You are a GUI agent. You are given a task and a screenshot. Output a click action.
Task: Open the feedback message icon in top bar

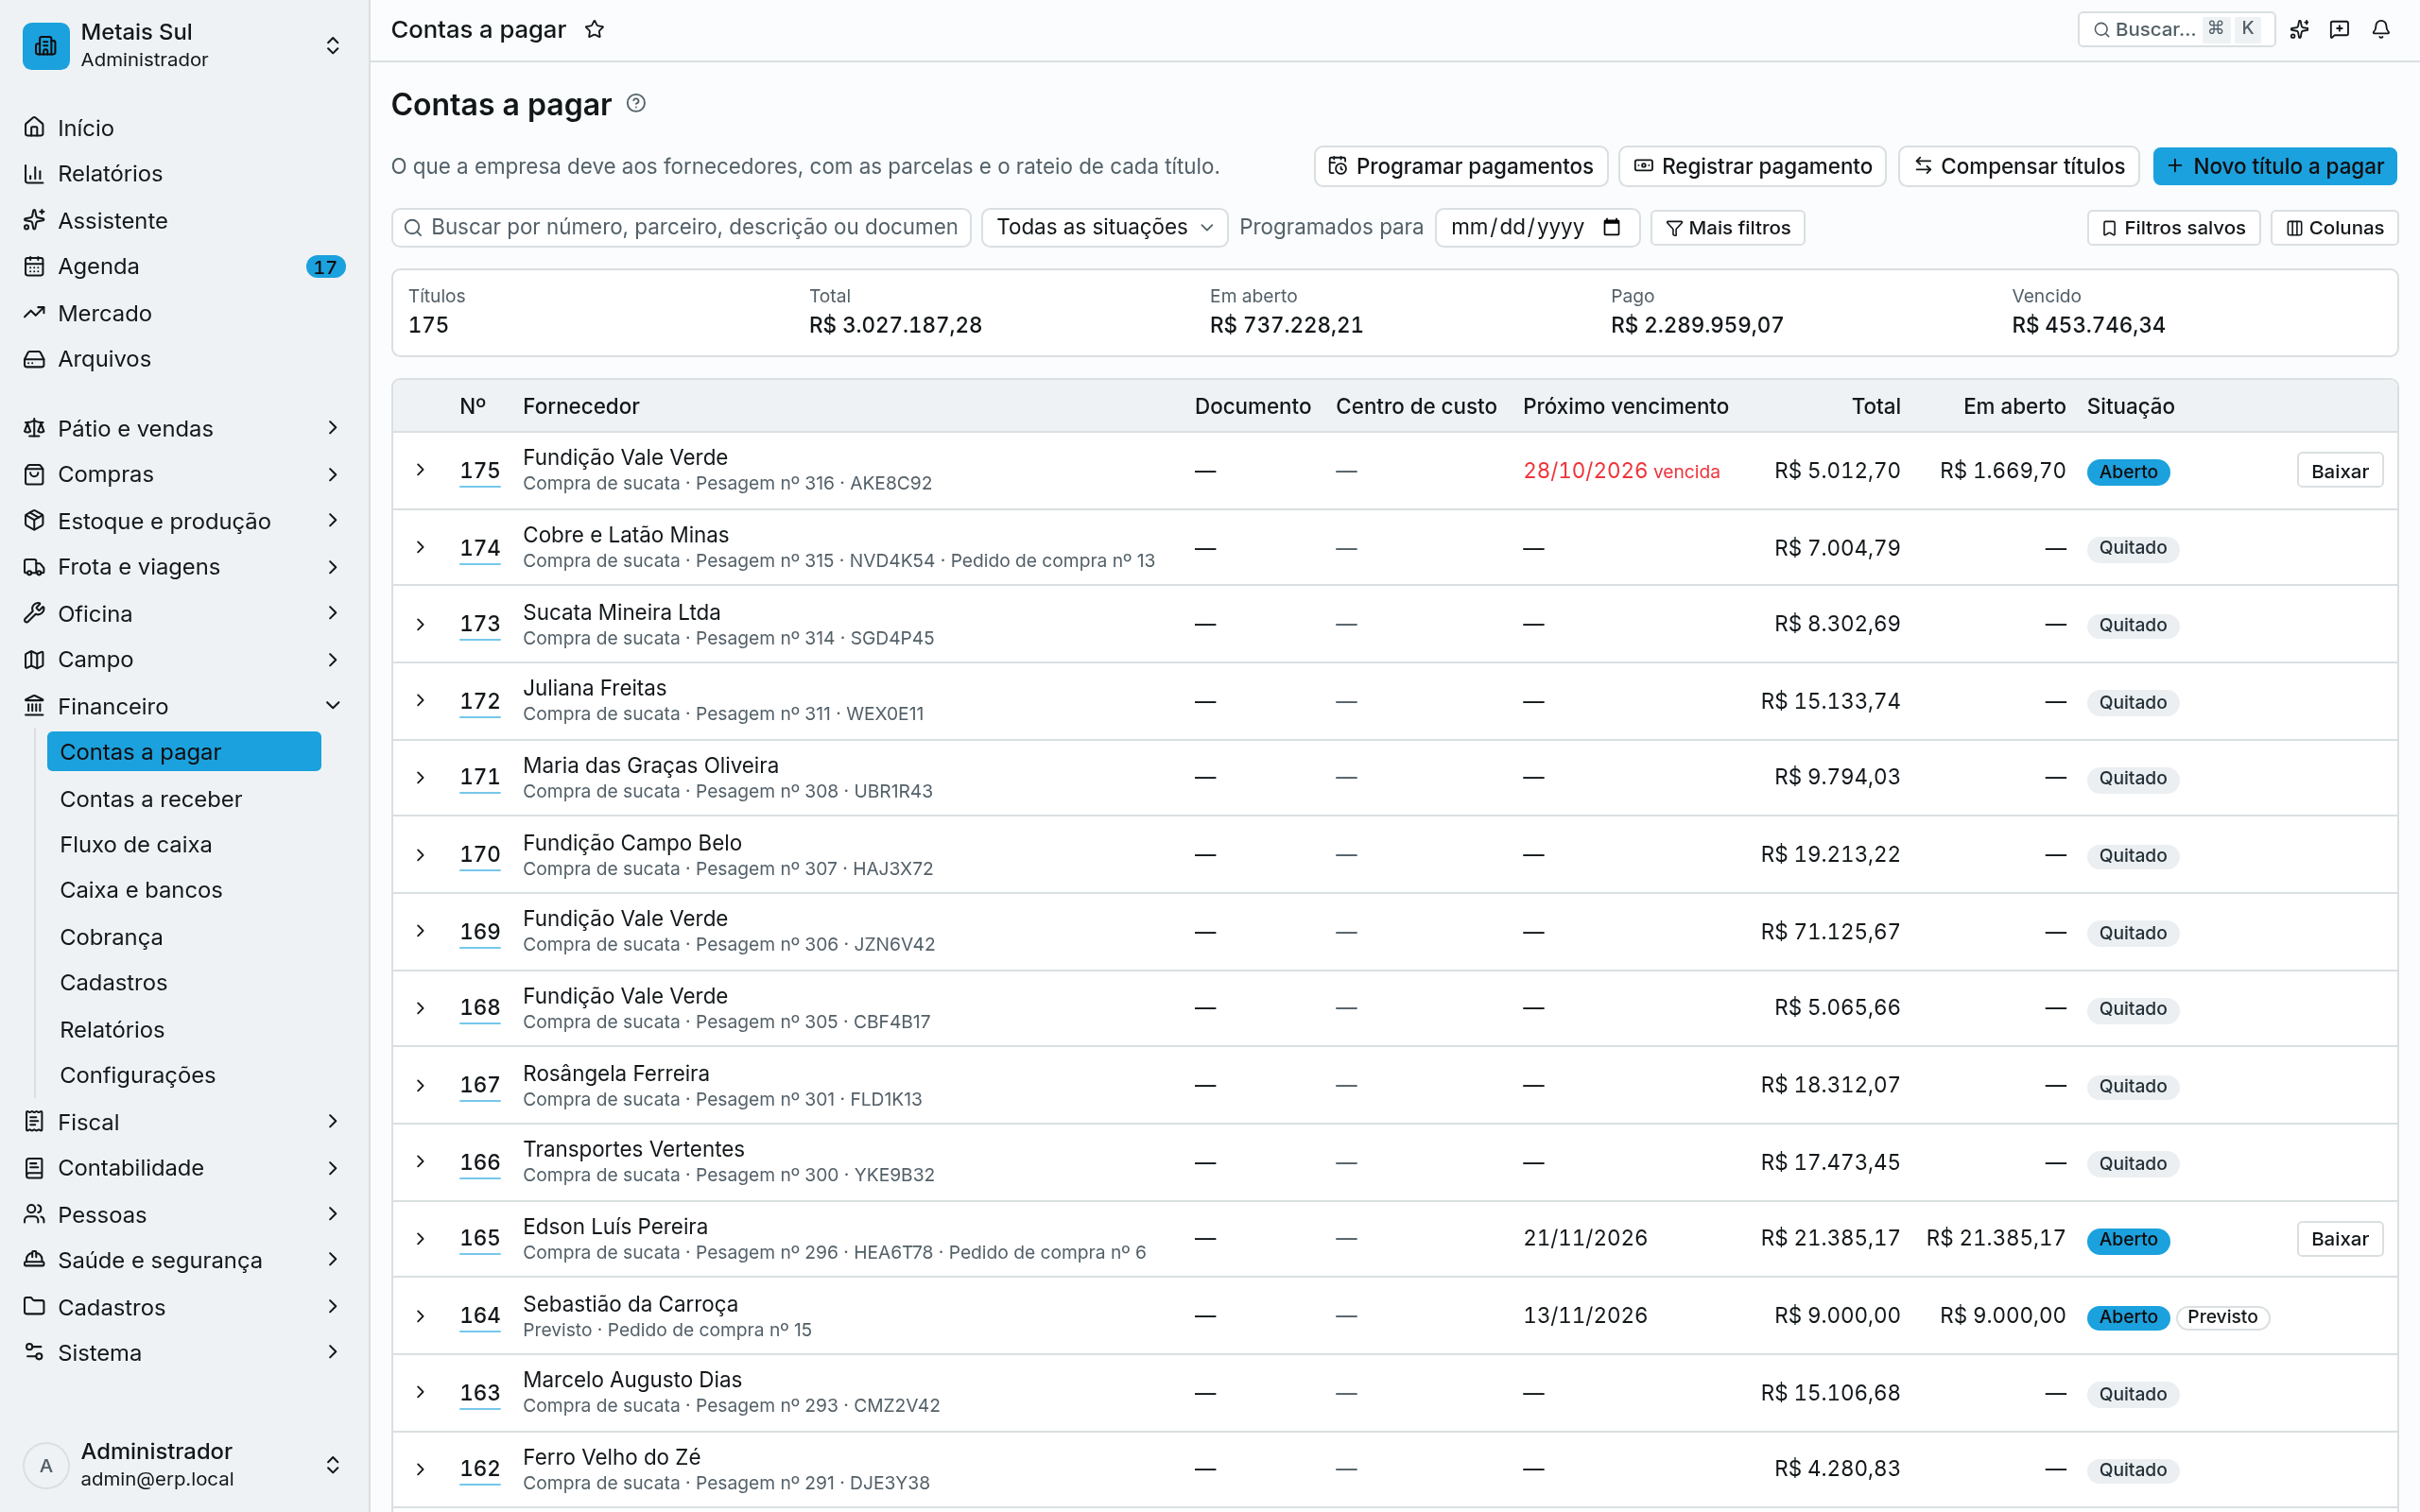(2339, 29)
